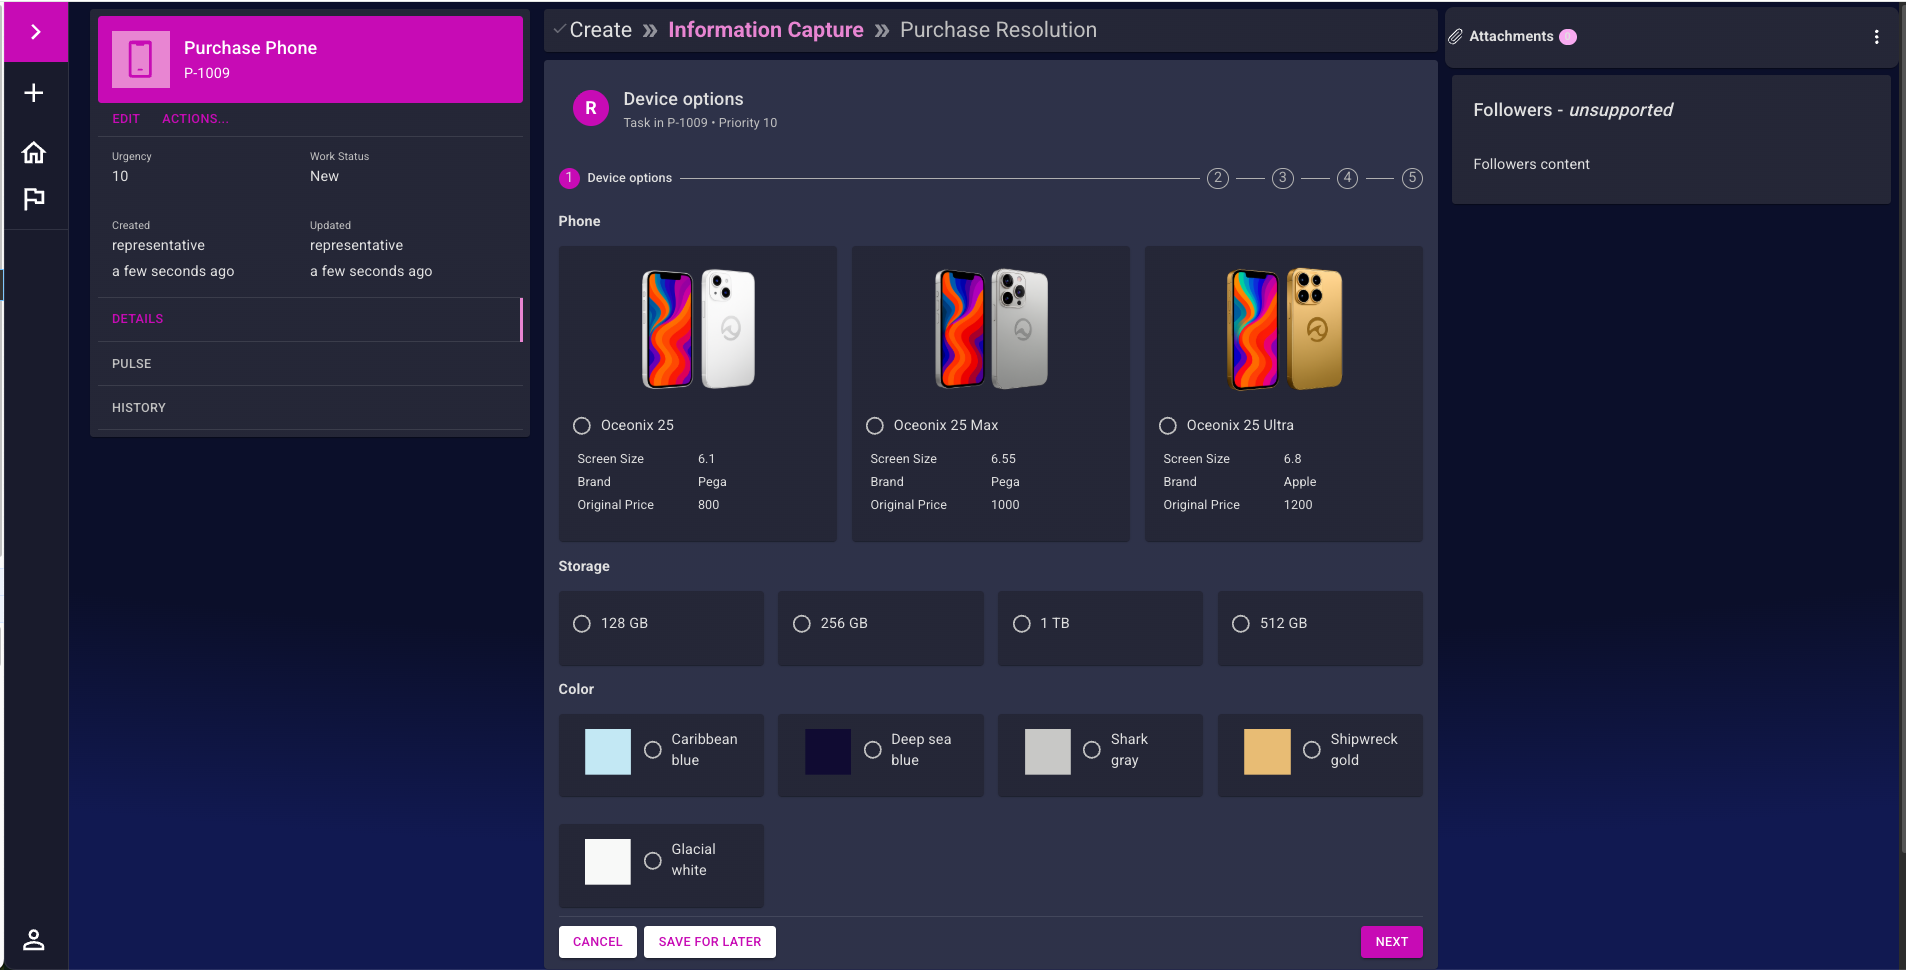Expand the left navigation chevron
Image resolution: width=1906 pixels, height=970 pixels.
click(35, 32)
